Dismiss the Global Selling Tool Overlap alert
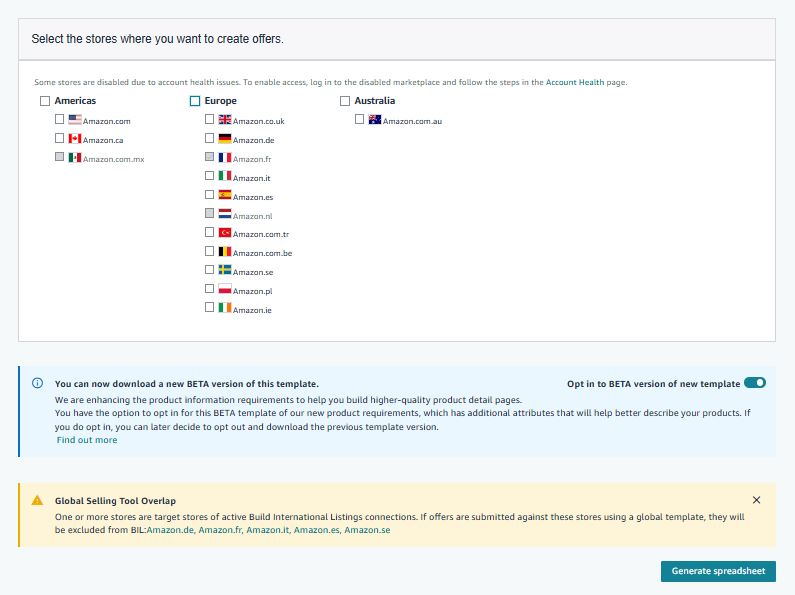 click(x=756, y=500)
